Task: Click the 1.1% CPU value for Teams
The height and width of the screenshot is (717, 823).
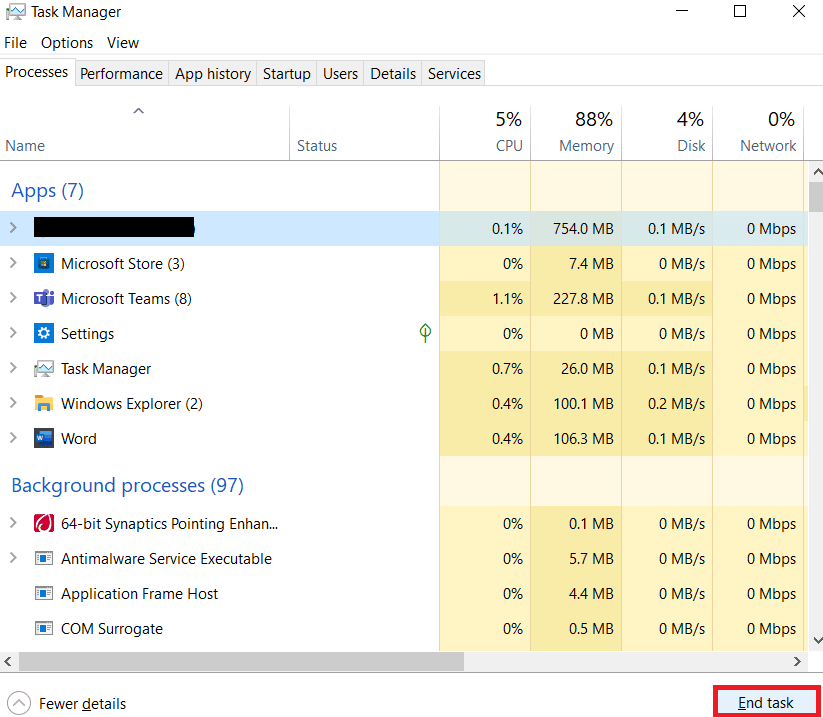Action: 507,299
